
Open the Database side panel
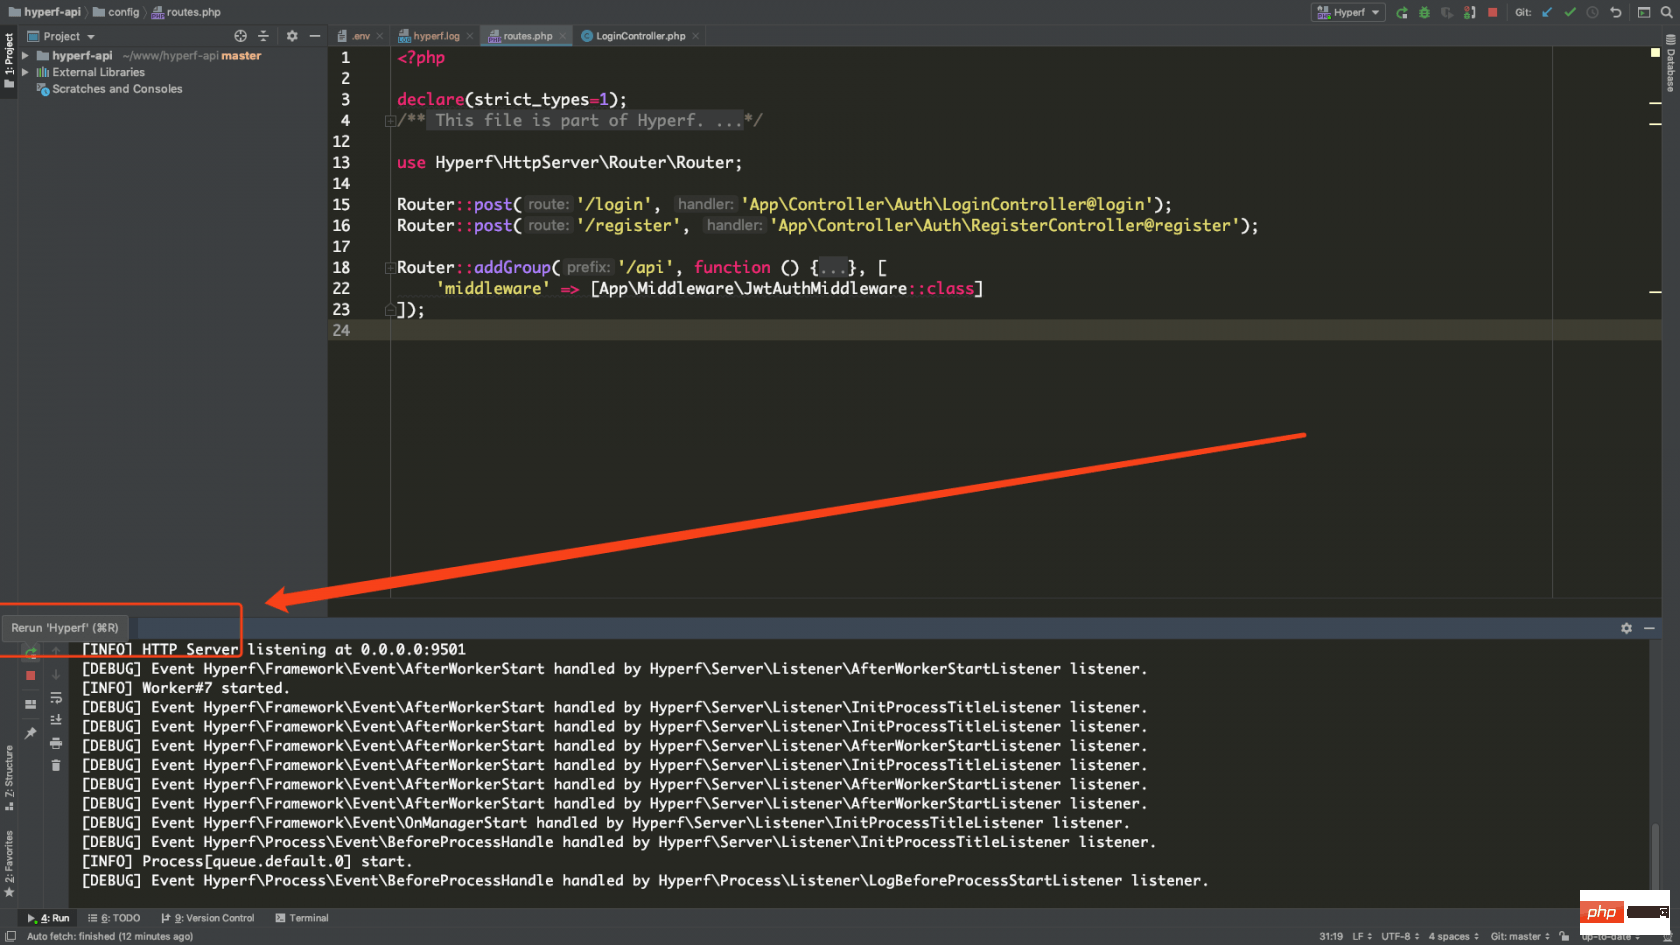click(x=1670, y=63)
